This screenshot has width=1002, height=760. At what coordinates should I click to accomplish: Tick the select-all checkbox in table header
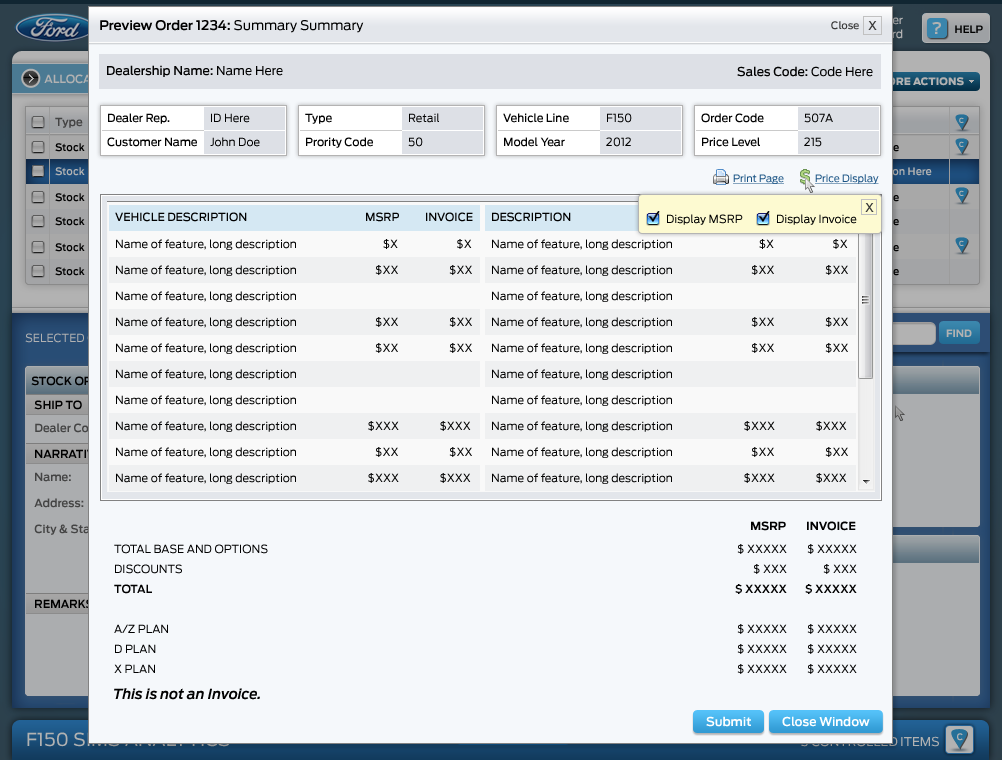[38, 122]
